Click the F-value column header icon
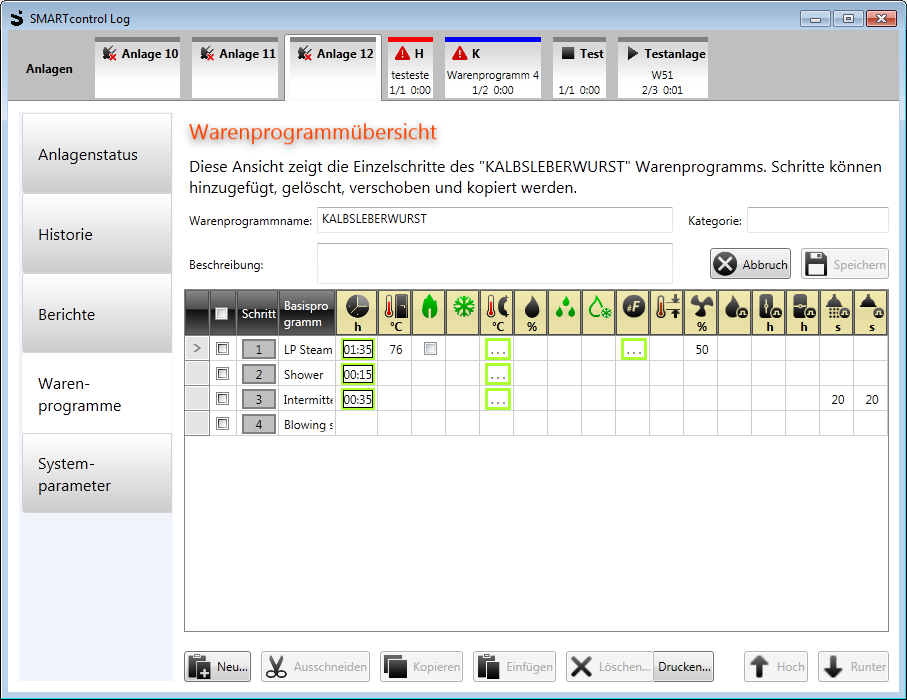907x700 pixels. [x=632, y=307]
